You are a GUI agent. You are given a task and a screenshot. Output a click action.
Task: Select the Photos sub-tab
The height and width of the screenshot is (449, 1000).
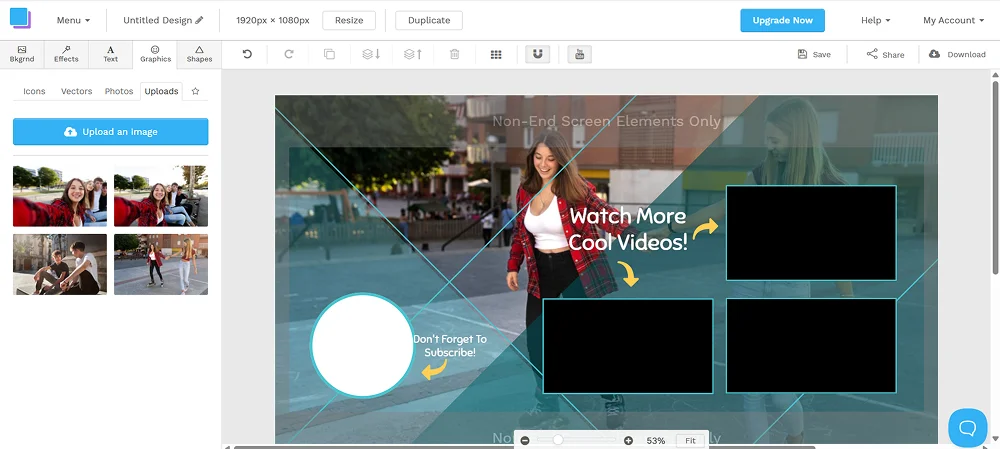click(119, 91)
